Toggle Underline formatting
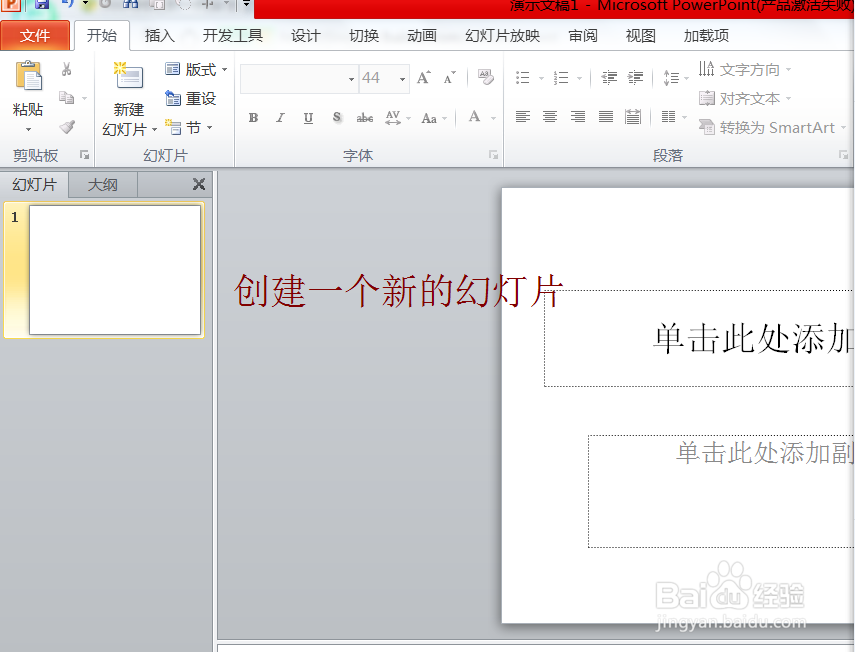 pyautogui.click(x=308, y=118)
